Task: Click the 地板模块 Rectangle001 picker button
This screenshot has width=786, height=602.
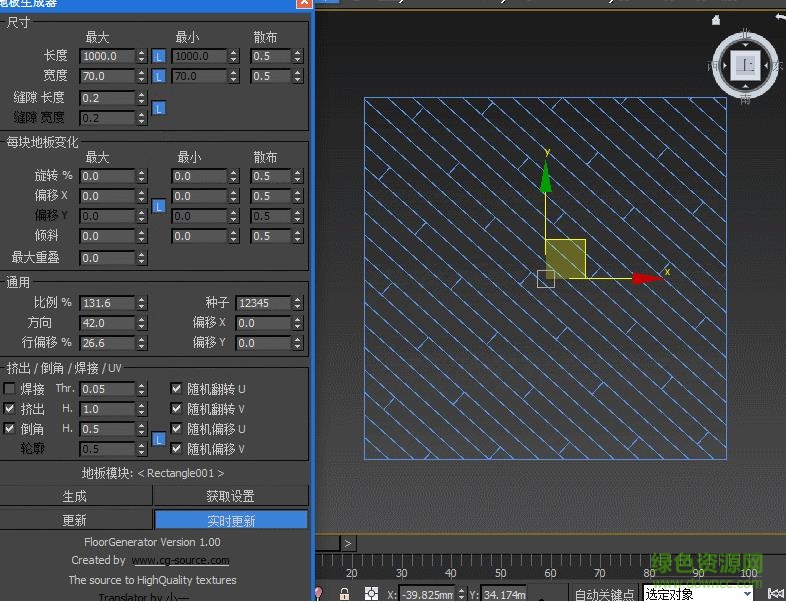Action: 153,473
